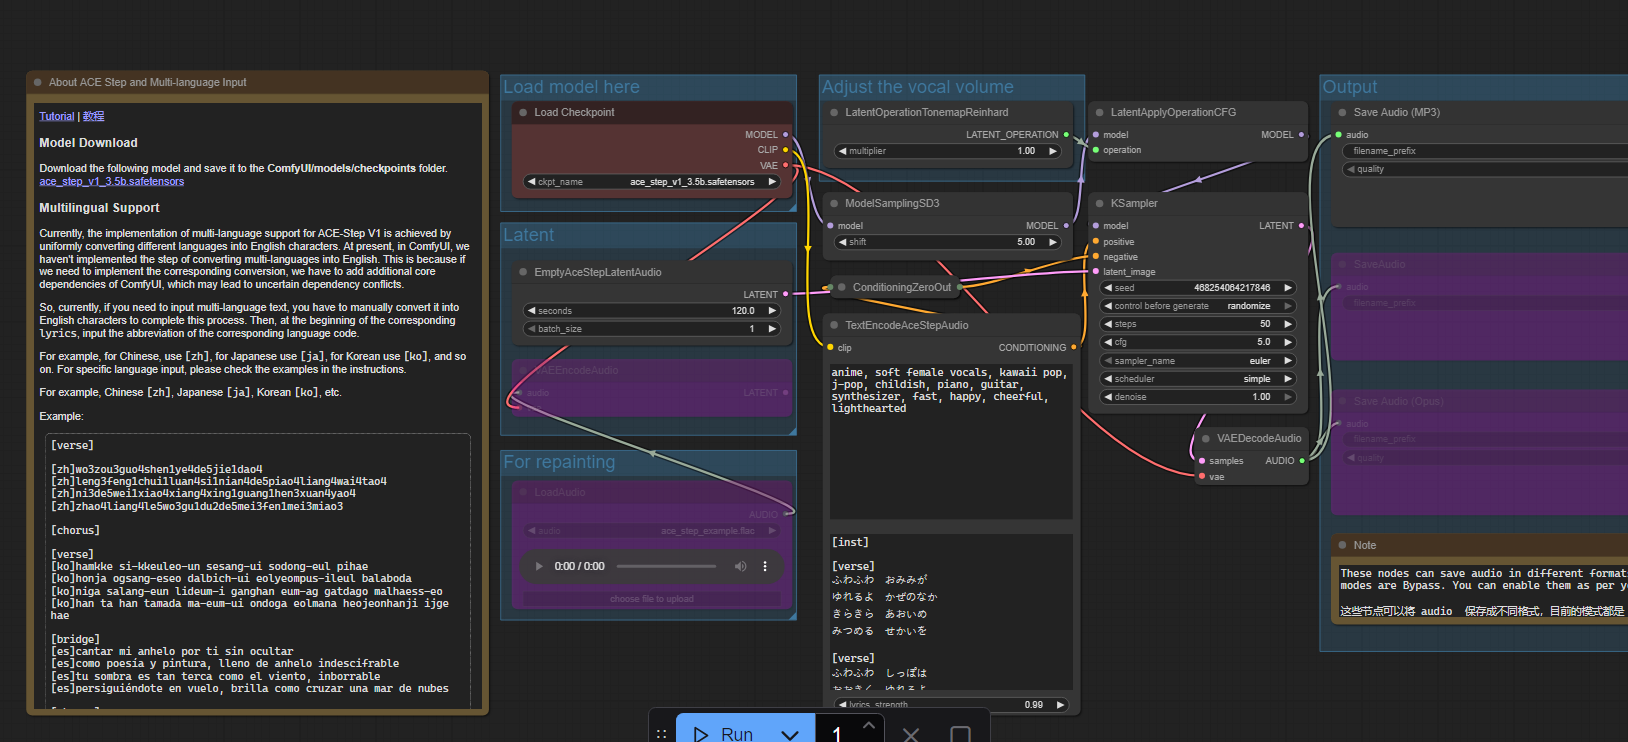
Task: Open the 教程 link in the note
Action: [x=93, y=116]
